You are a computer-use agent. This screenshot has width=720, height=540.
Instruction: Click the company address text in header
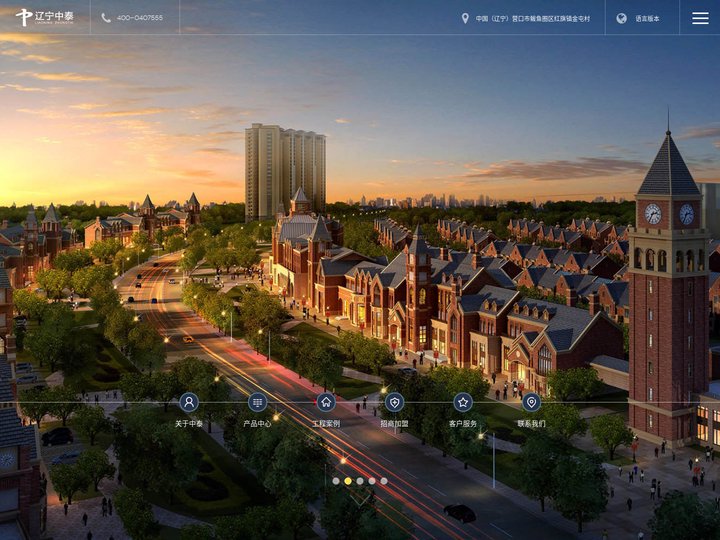[x=533, y=19]
